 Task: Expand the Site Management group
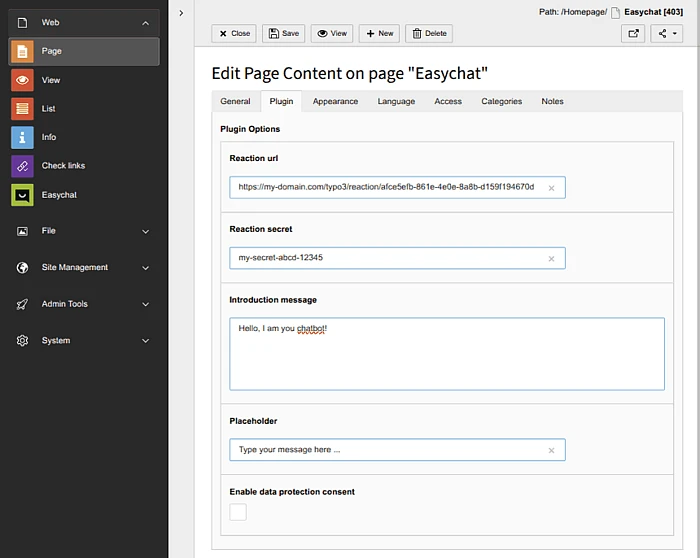pos(146,268)
